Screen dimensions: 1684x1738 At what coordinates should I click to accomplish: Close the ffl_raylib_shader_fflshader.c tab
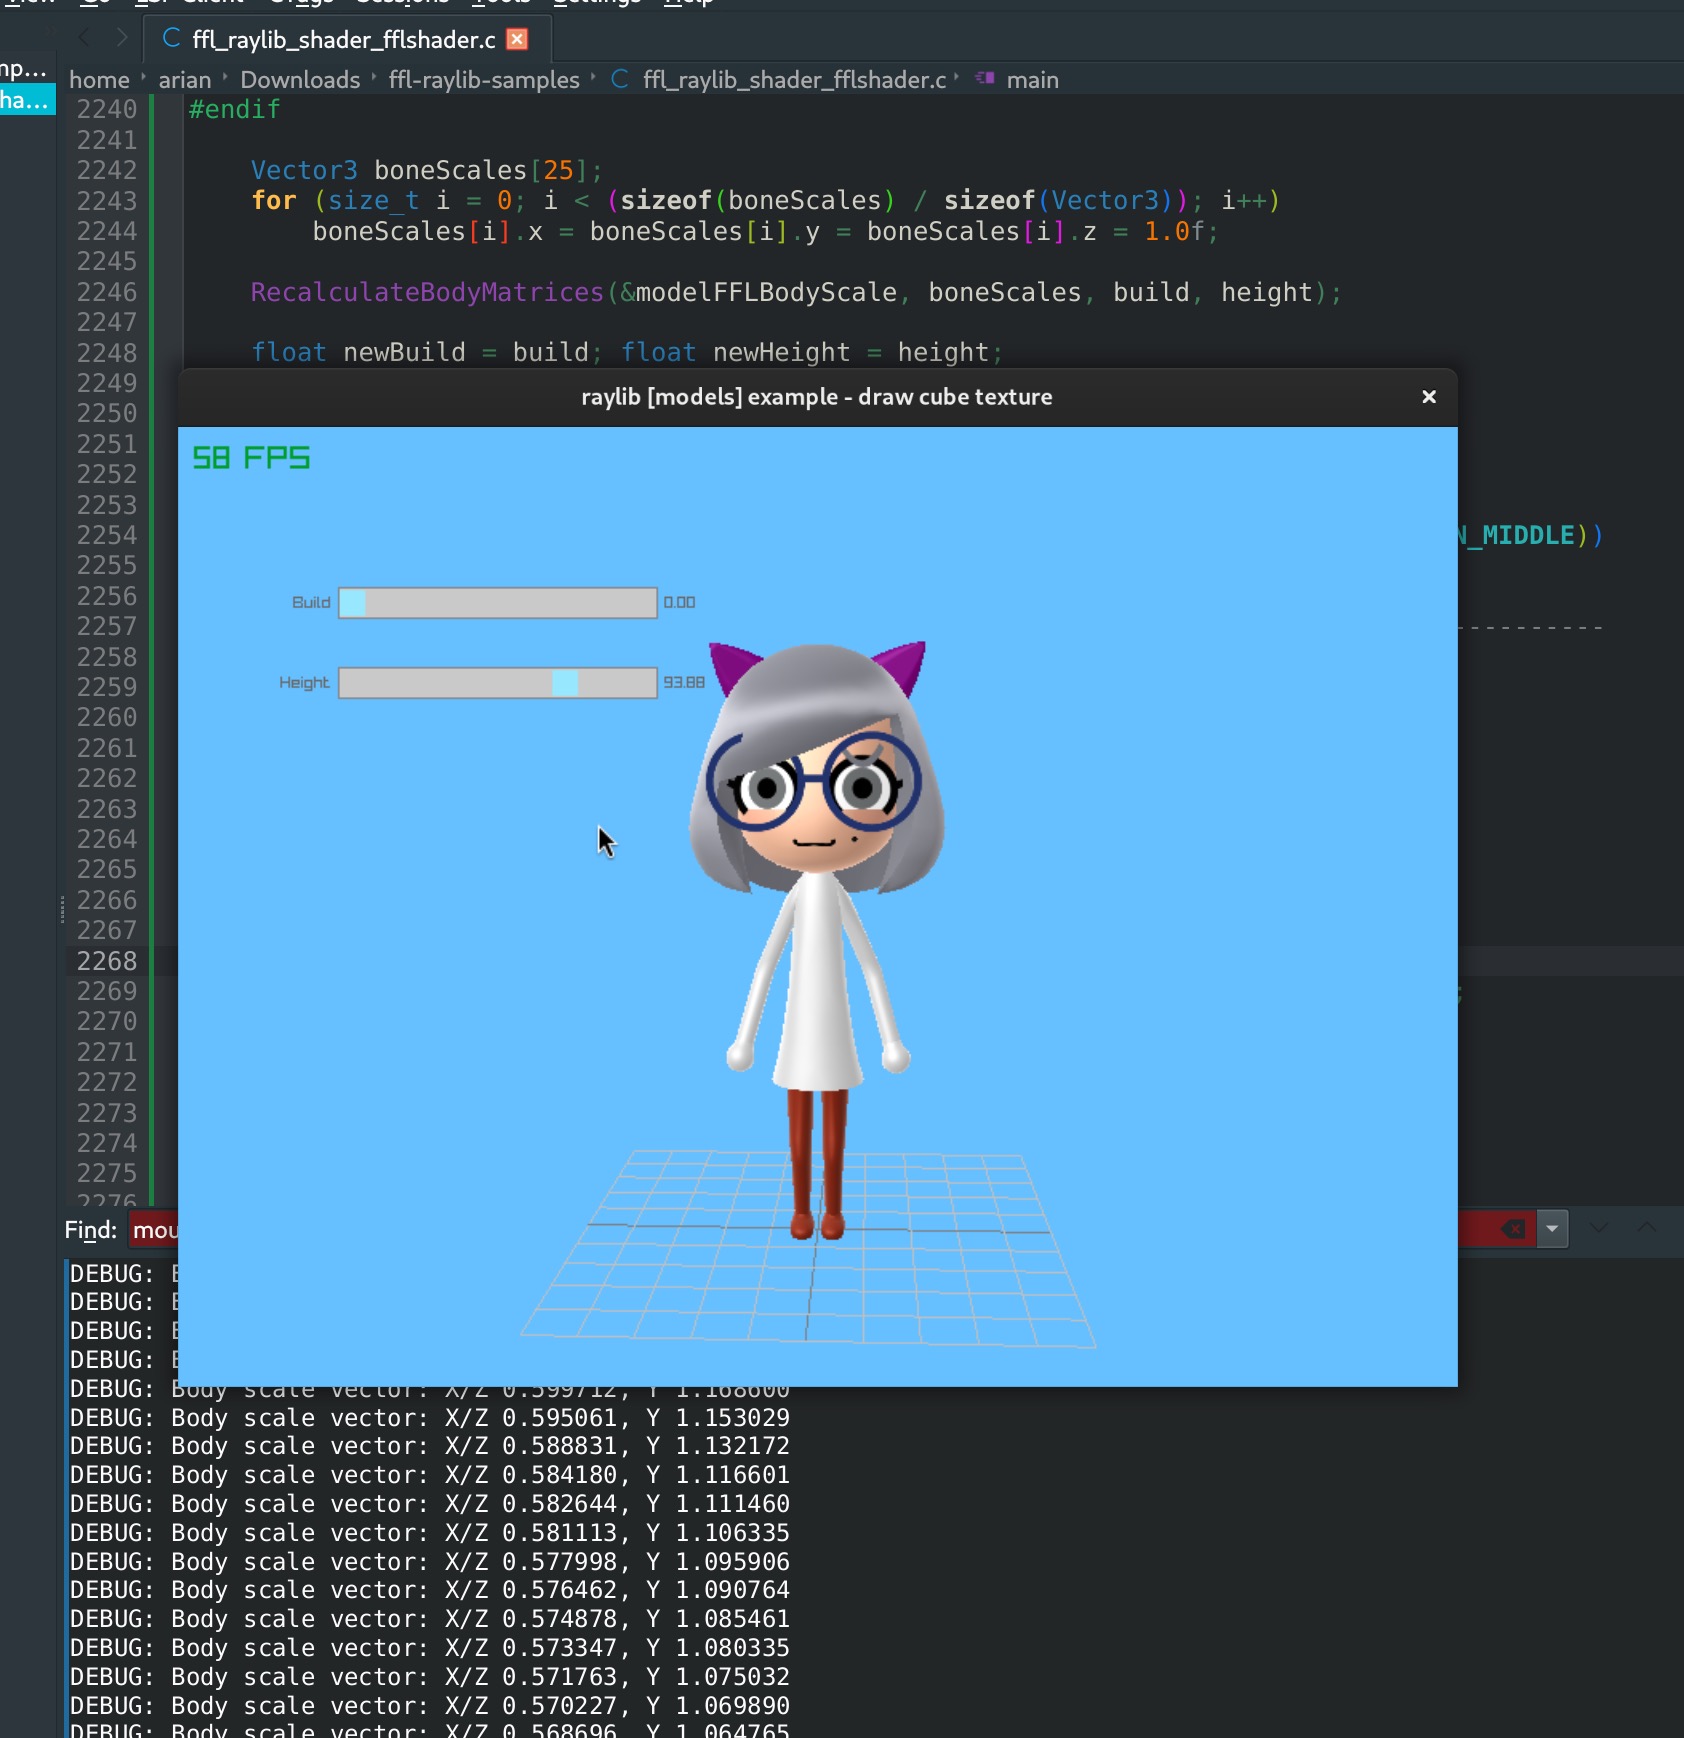point(517,39)
